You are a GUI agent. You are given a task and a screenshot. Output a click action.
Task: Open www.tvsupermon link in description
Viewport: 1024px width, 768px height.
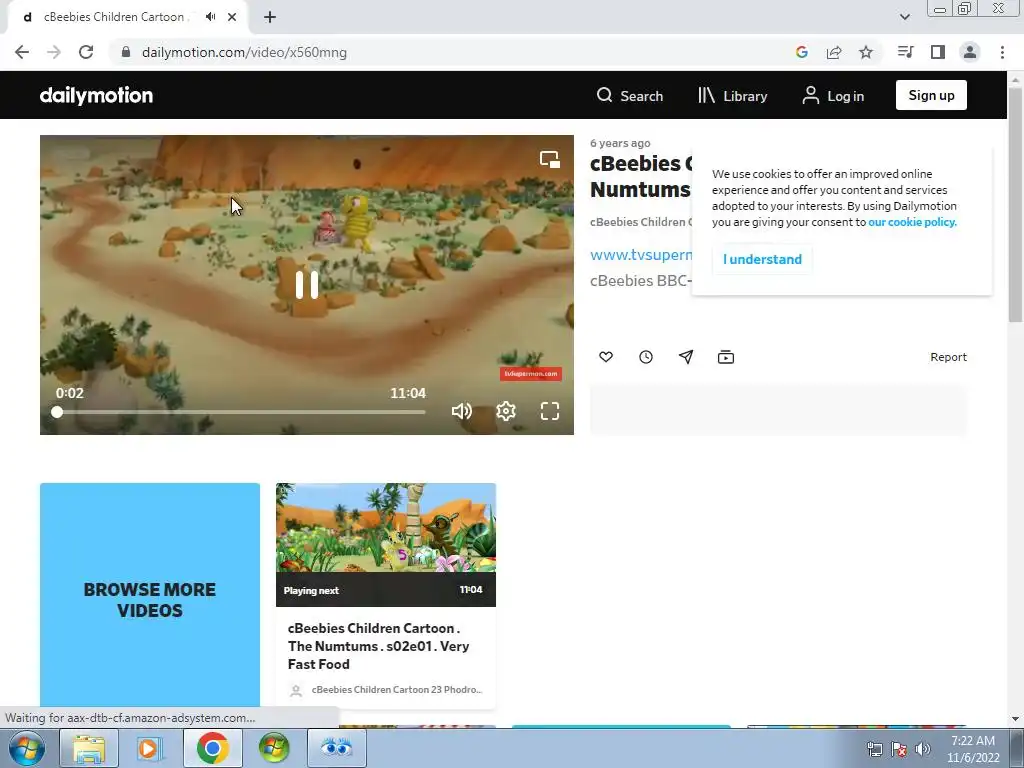click(641, 255)
